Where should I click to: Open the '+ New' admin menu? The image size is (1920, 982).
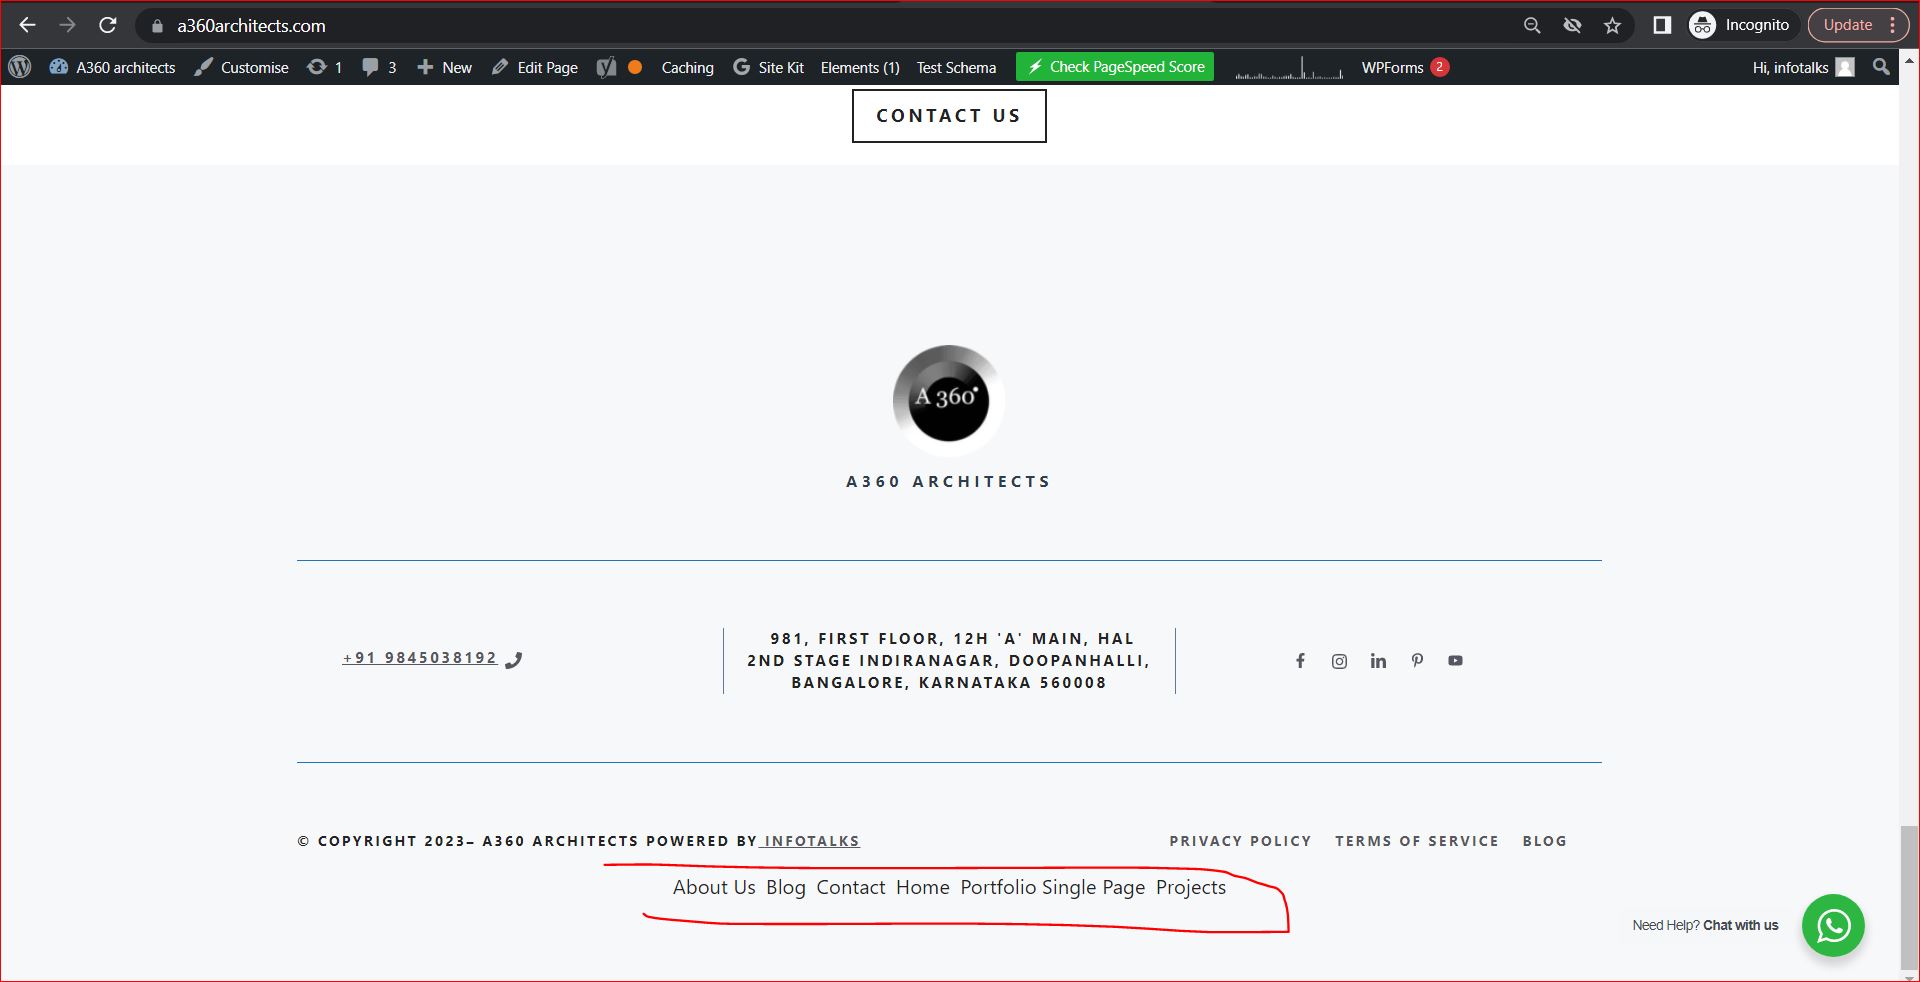coord(443,67)
